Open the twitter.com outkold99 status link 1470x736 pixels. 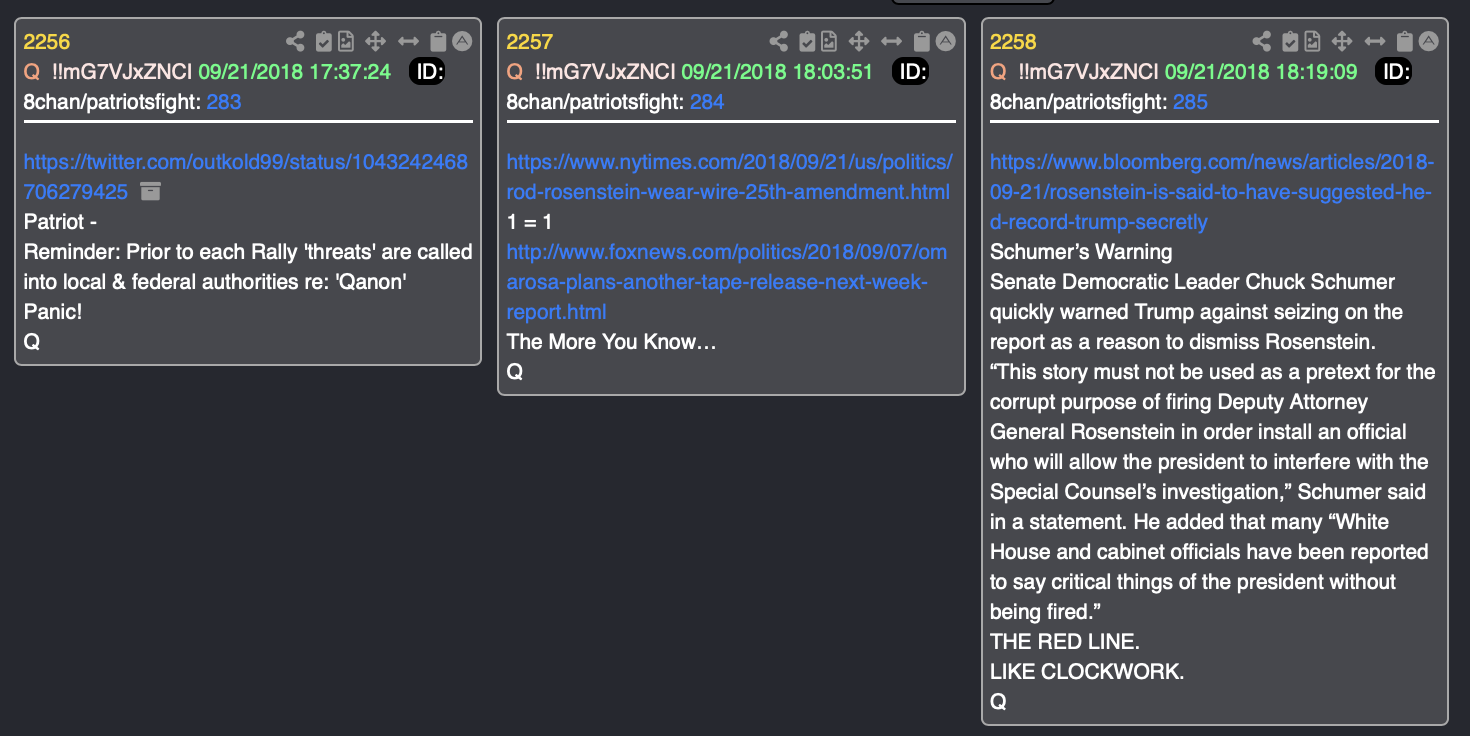coord(245,176)
